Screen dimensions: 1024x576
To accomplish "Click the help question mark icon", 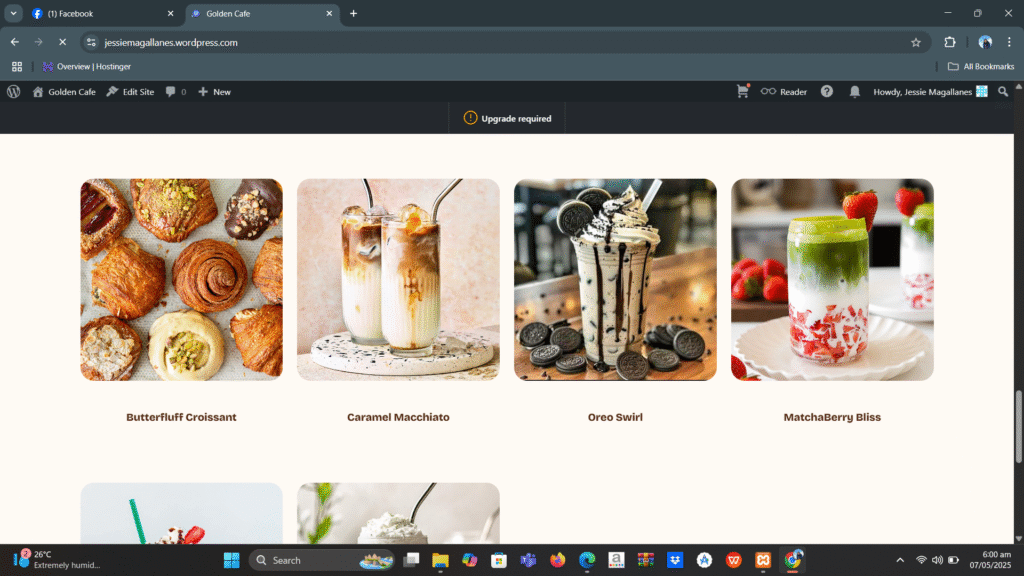I will tap(827, 91).
